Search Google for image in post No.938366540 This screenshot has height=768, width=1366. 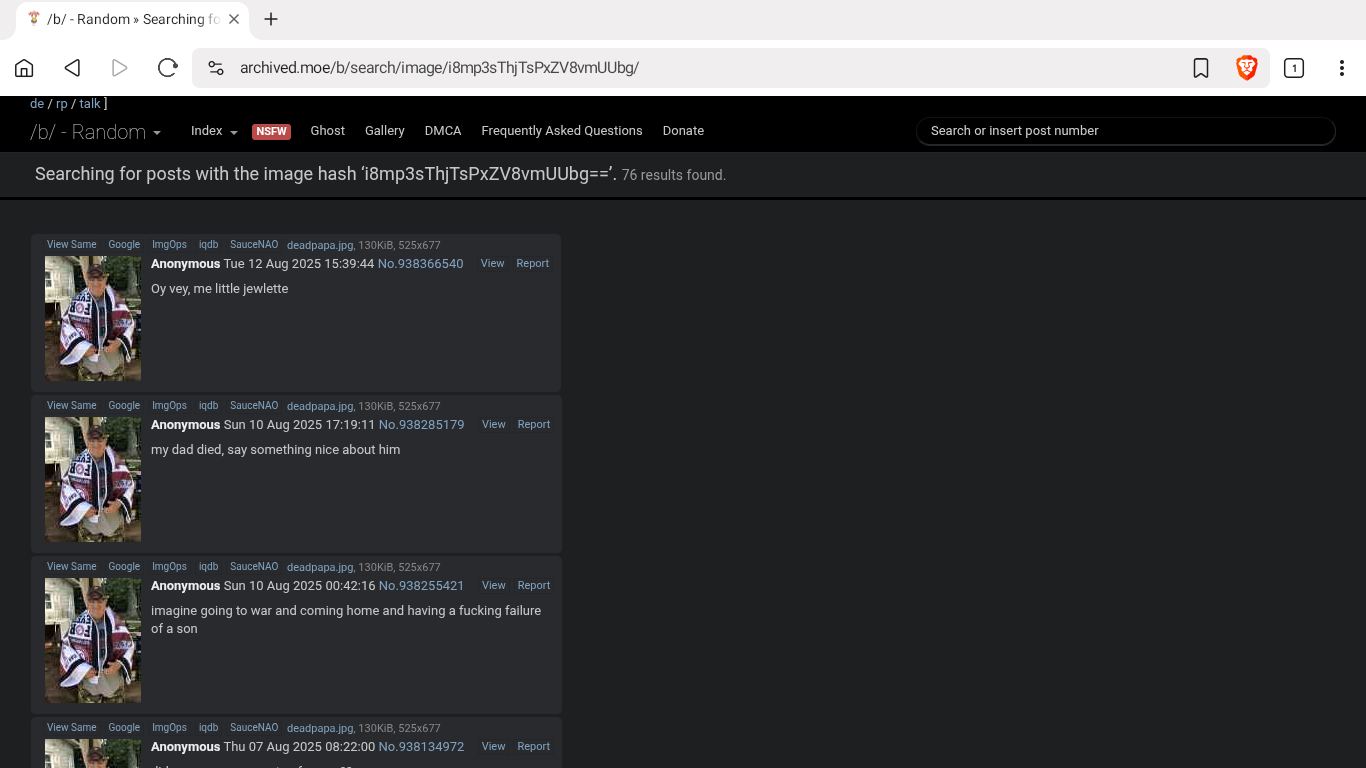[124, 245]
